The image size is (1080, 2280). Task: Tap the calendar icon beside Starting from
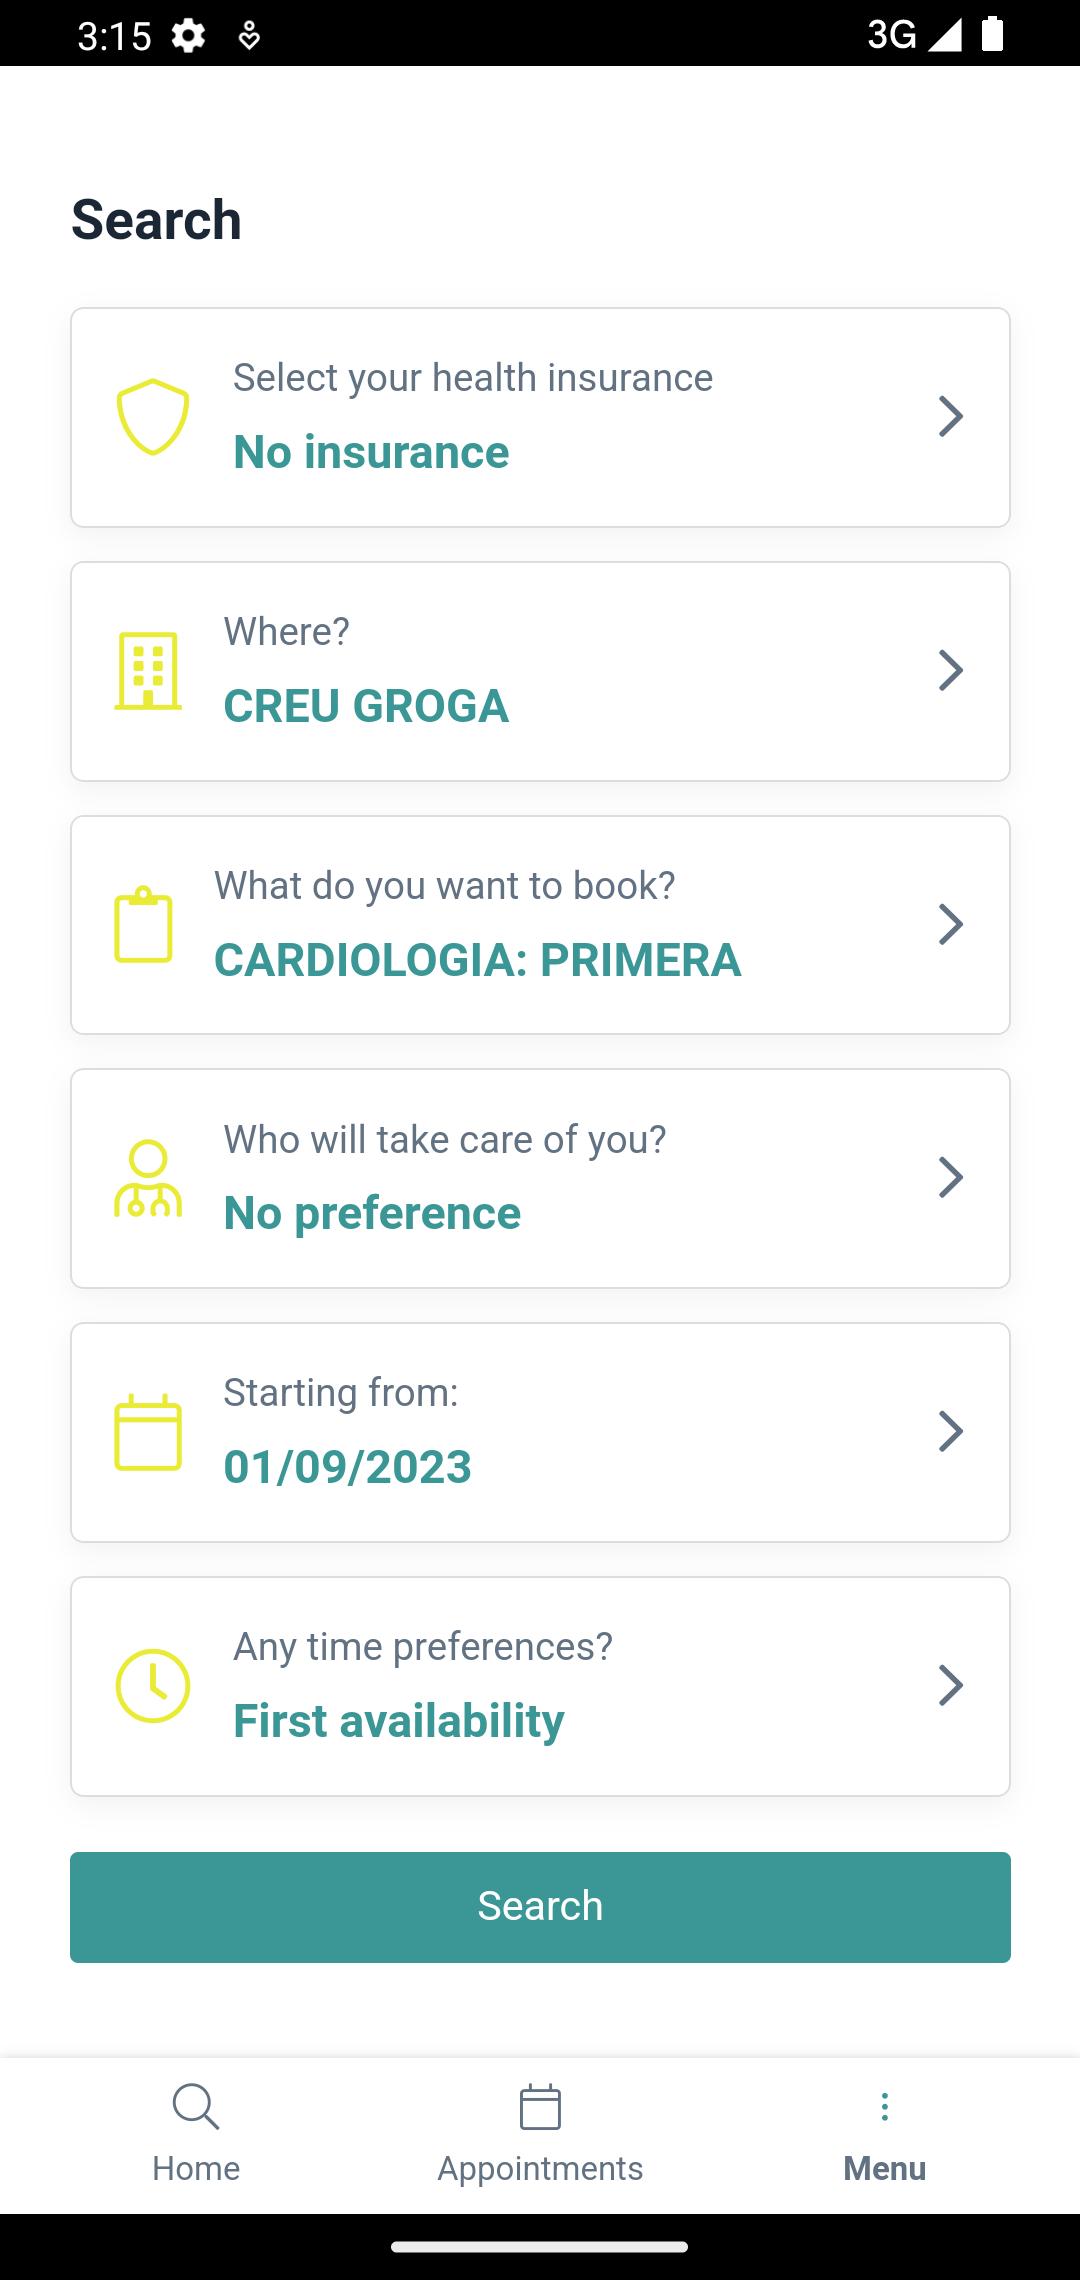(148, 1432)
